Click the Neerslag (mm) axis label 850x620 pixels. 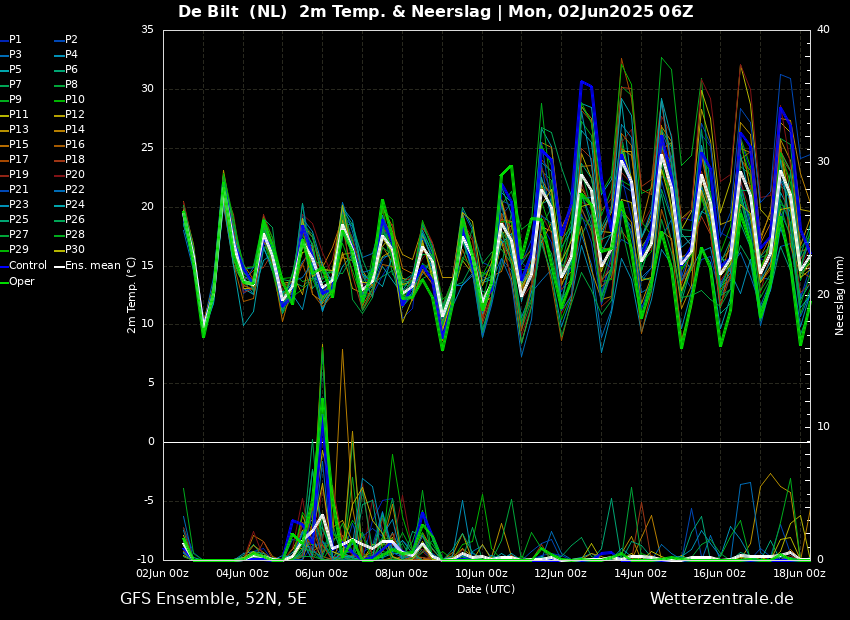pyautogui.click(x=840, y=295)
